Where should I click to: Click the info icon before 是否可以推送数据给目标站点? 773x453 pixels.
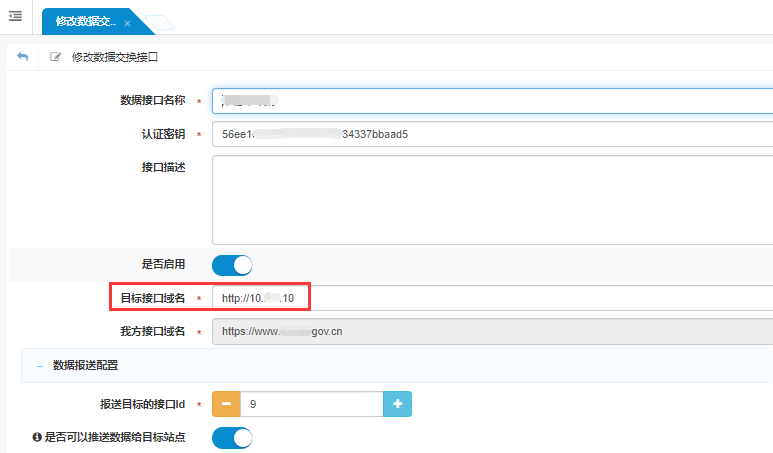pyautogui.click(x=36, y=438)
